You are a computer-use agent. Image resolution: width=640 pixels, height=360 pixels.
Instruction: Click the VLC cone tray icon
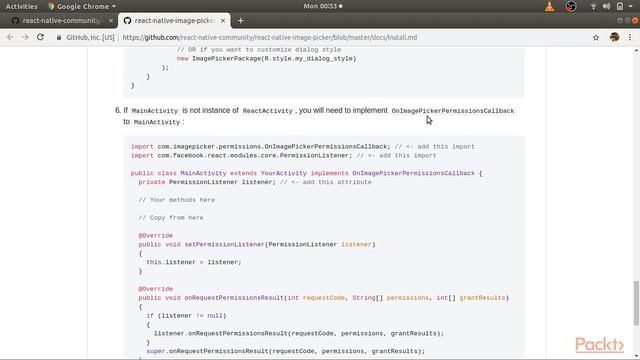(549, 6)
